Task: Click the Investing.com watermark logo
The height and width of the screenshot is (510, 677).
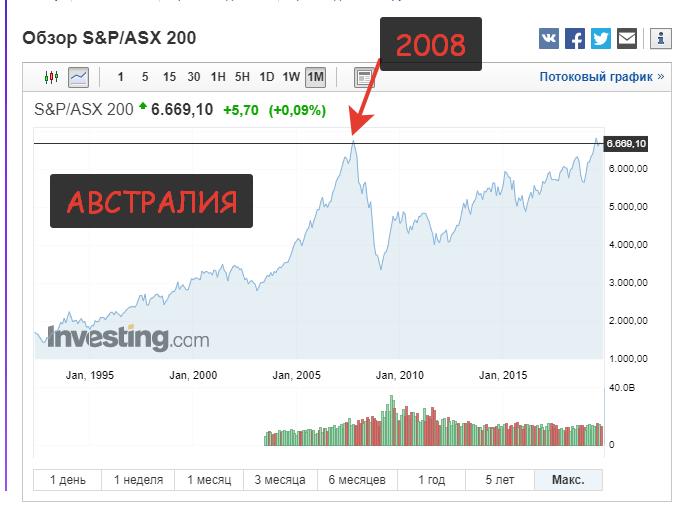Action: pos(129,339)
